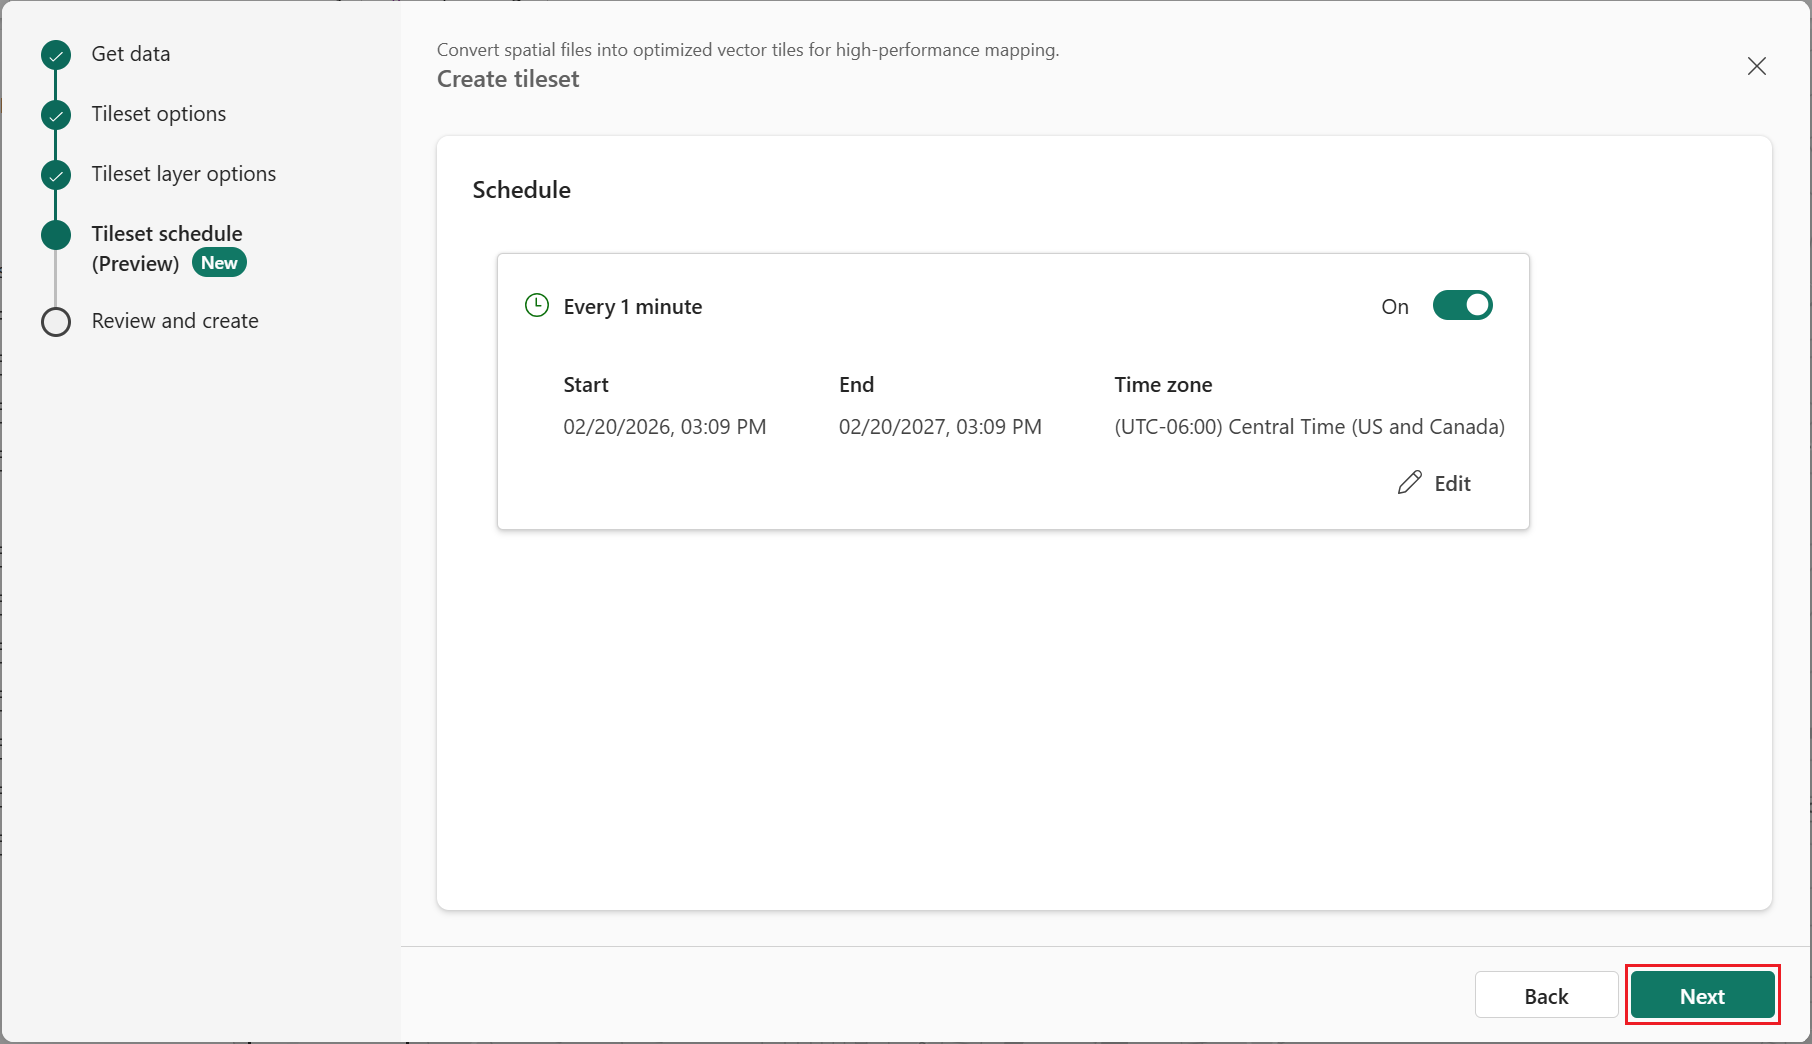Image resolution: width=1812 pixels, height=1044 pixels.
Task: Click the Edit schedule label
Action: tap(1452, 484)
